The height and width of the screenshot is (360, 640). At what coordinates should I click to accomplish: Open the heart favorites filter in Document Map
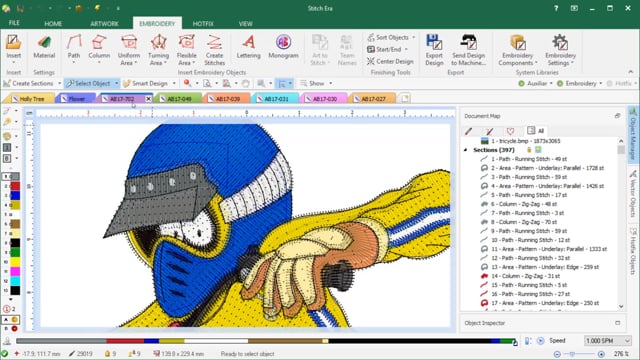(x=510, y=131)
